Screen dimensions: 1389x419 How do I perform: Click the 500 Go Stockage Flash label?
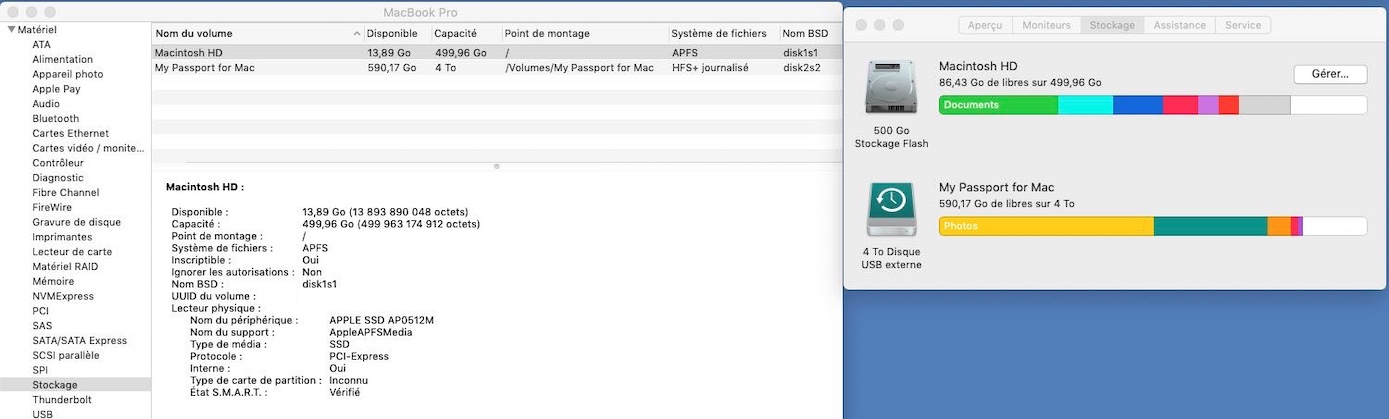891,137
